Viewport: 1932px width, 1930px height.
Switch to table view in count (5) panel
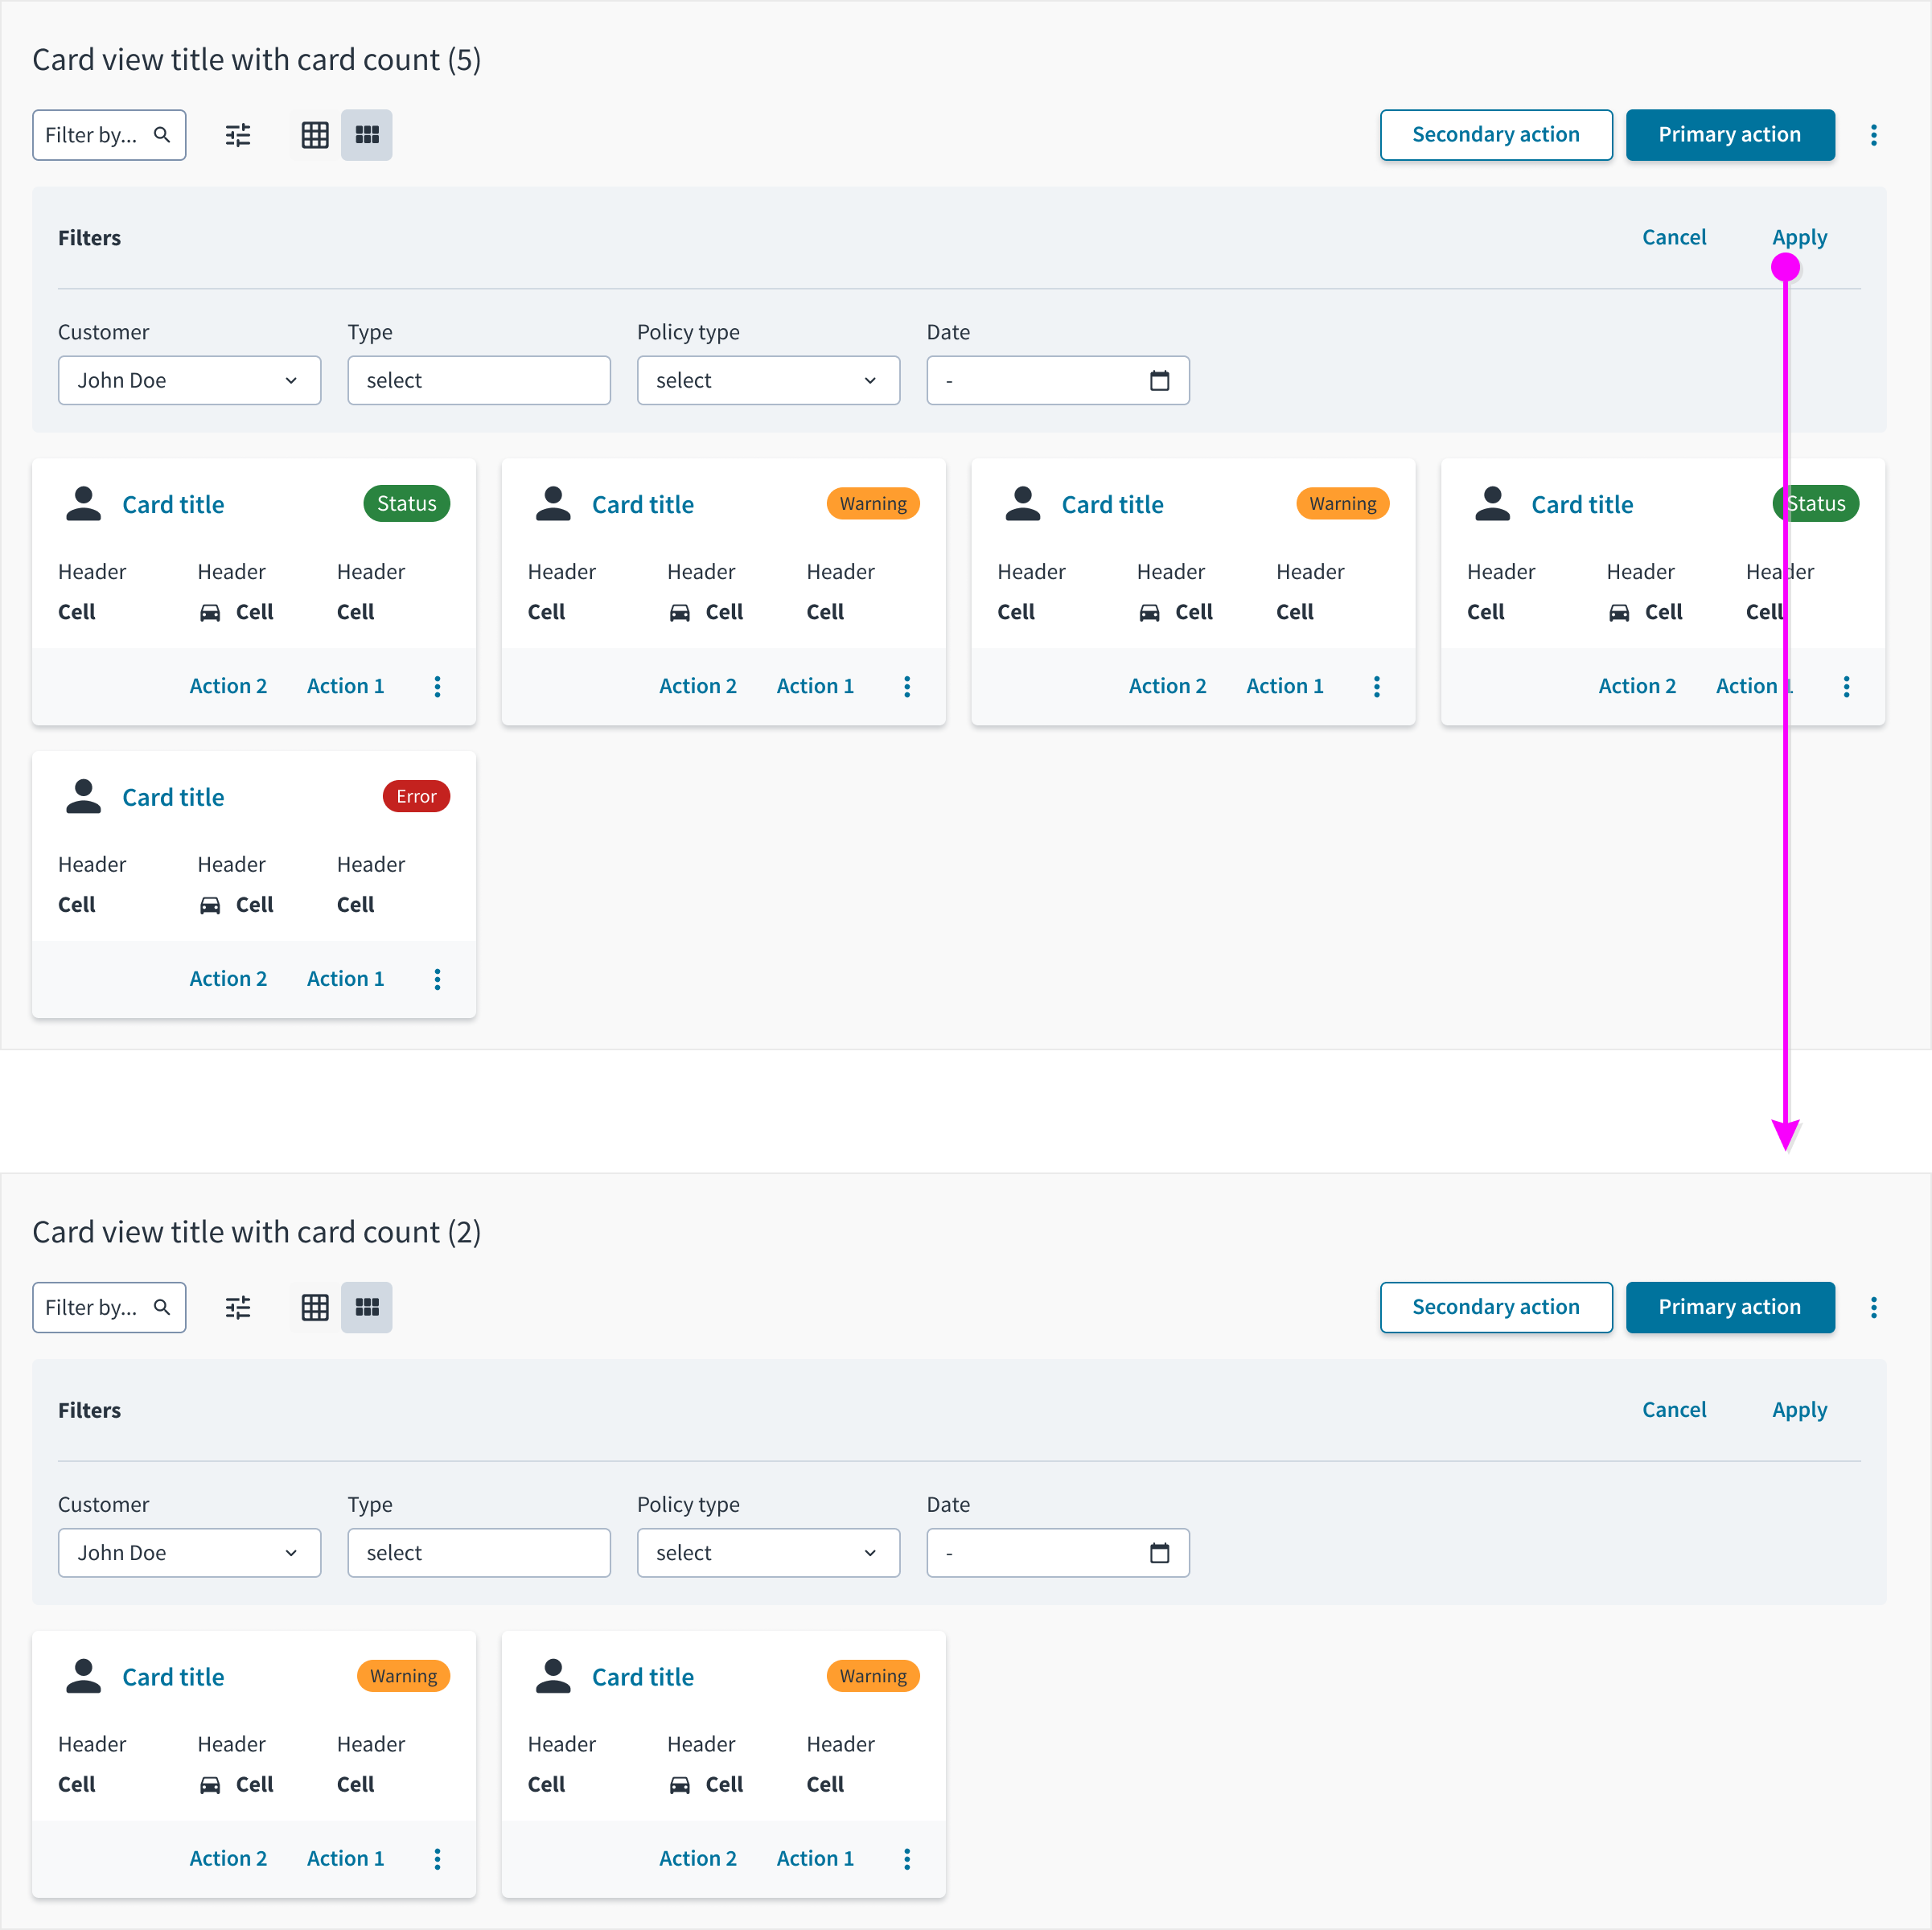coord(315,135)
